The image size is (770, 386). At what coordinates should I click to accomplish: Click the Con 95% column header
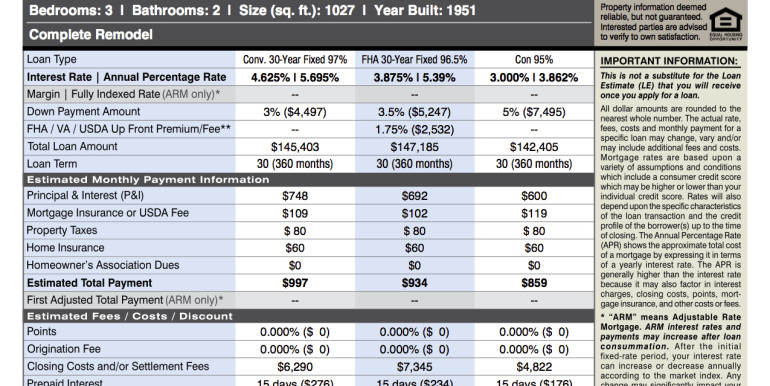click(x=534, y=60)
